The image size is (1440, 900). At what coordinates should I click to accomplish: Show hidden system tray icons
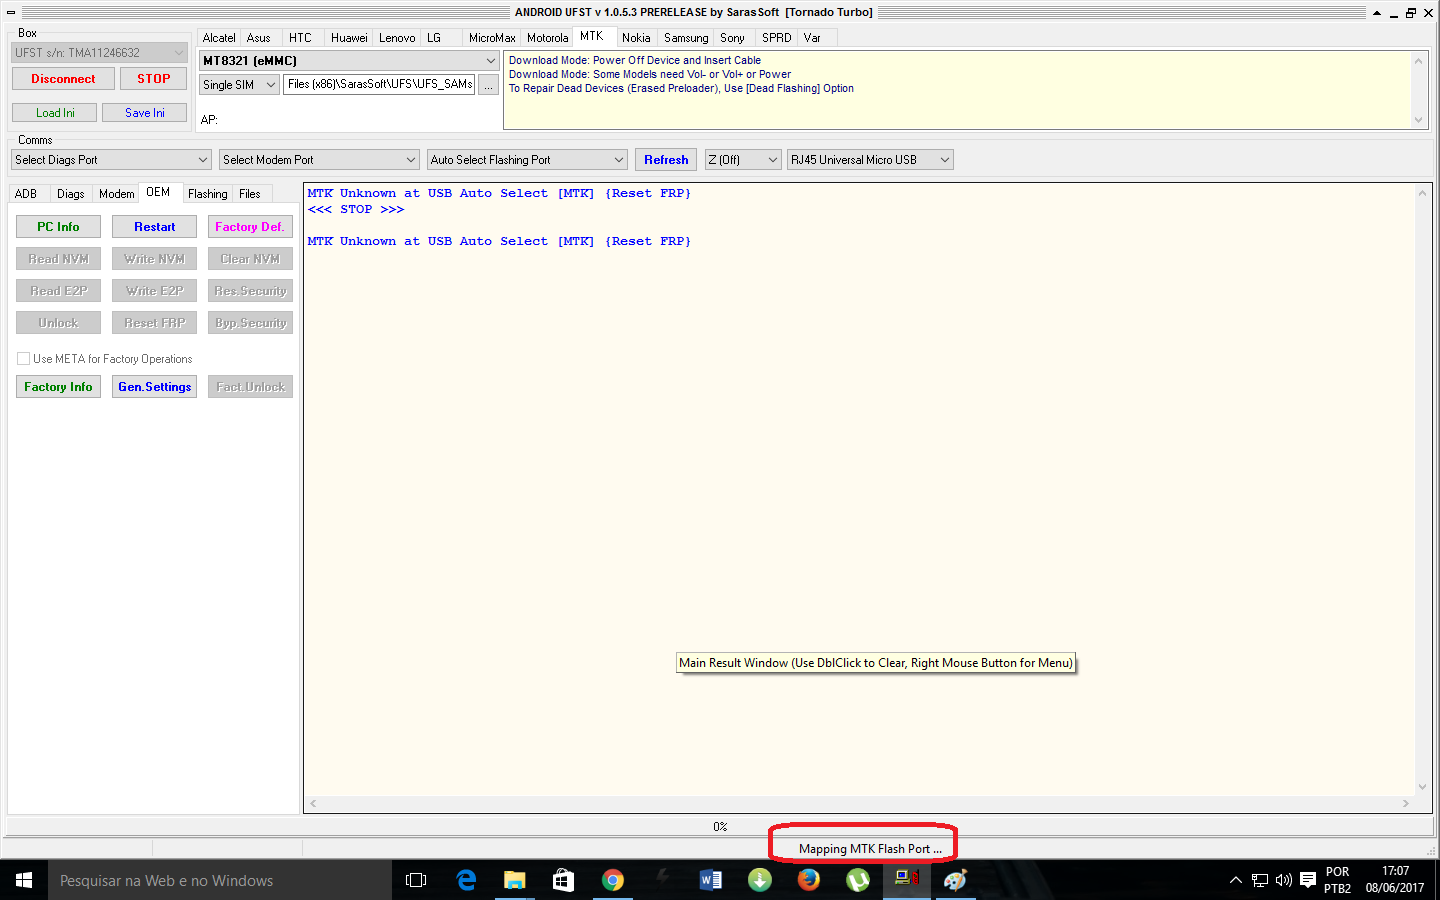point(1236,880)
